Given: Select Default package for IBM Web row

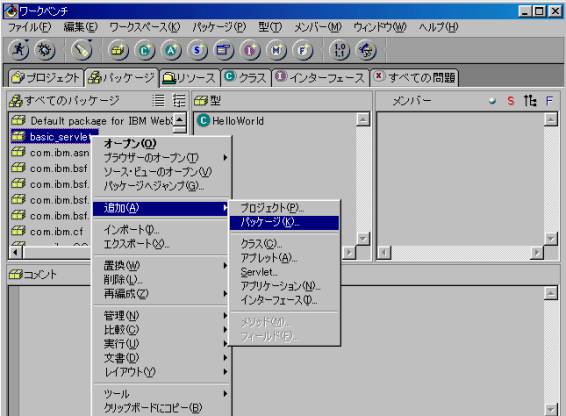Looking at the screenshot, I should point(92,121).
